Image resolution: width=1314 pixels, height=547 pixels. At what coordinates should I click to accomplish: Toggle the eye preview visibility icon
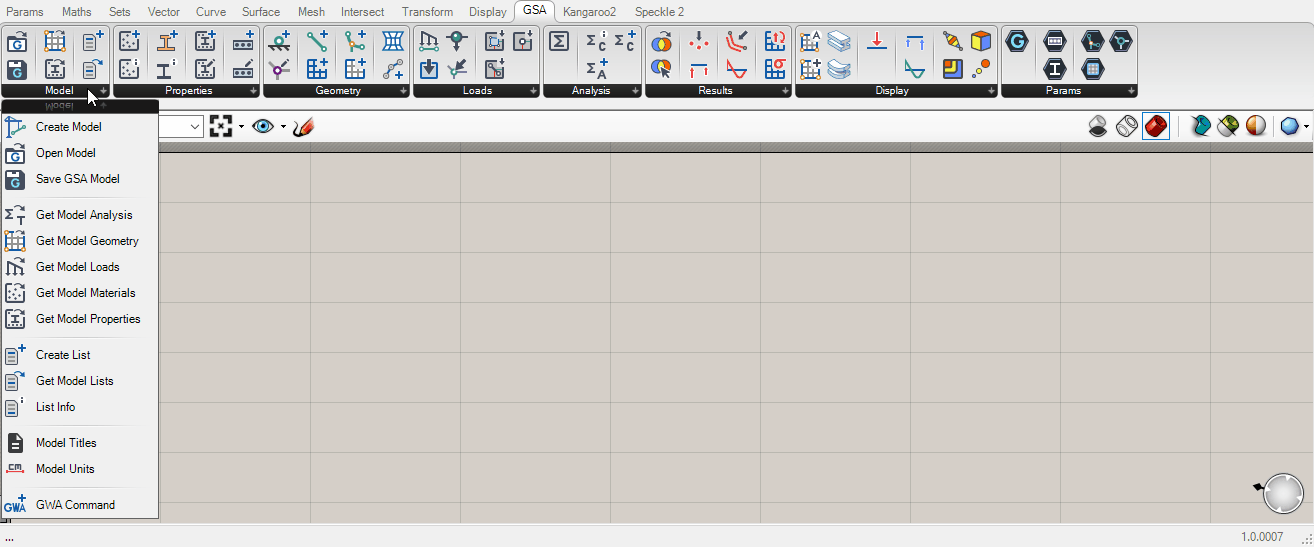tap(263, 127)
